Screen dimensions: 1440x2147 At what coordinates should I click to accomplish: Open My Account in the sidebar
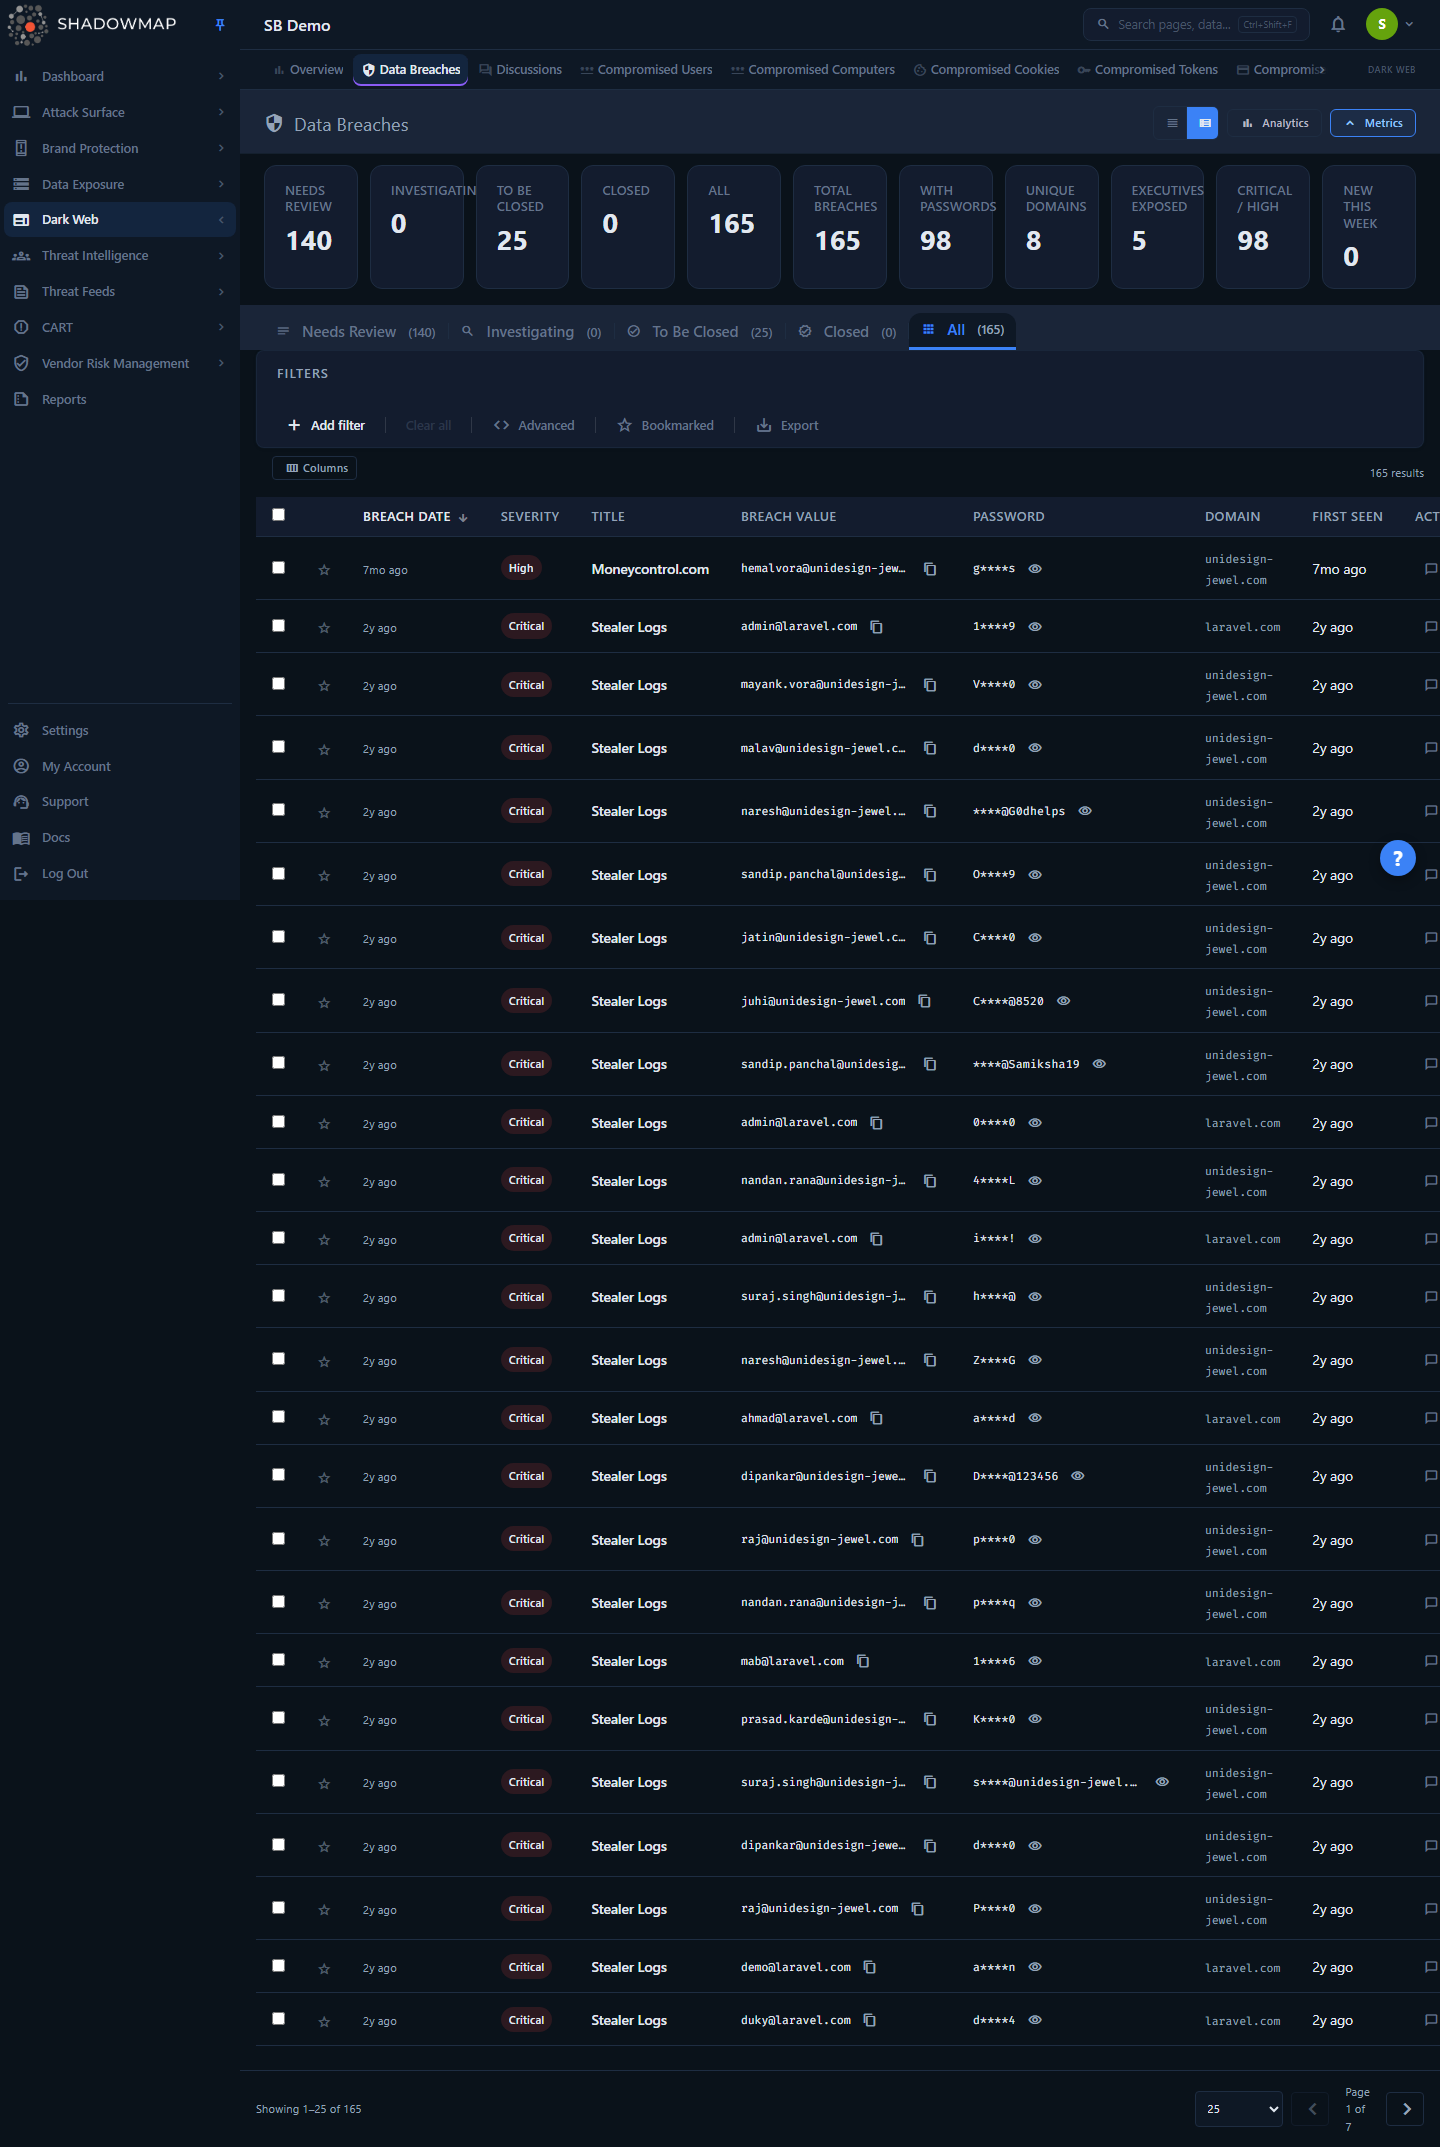click(76, 767)
